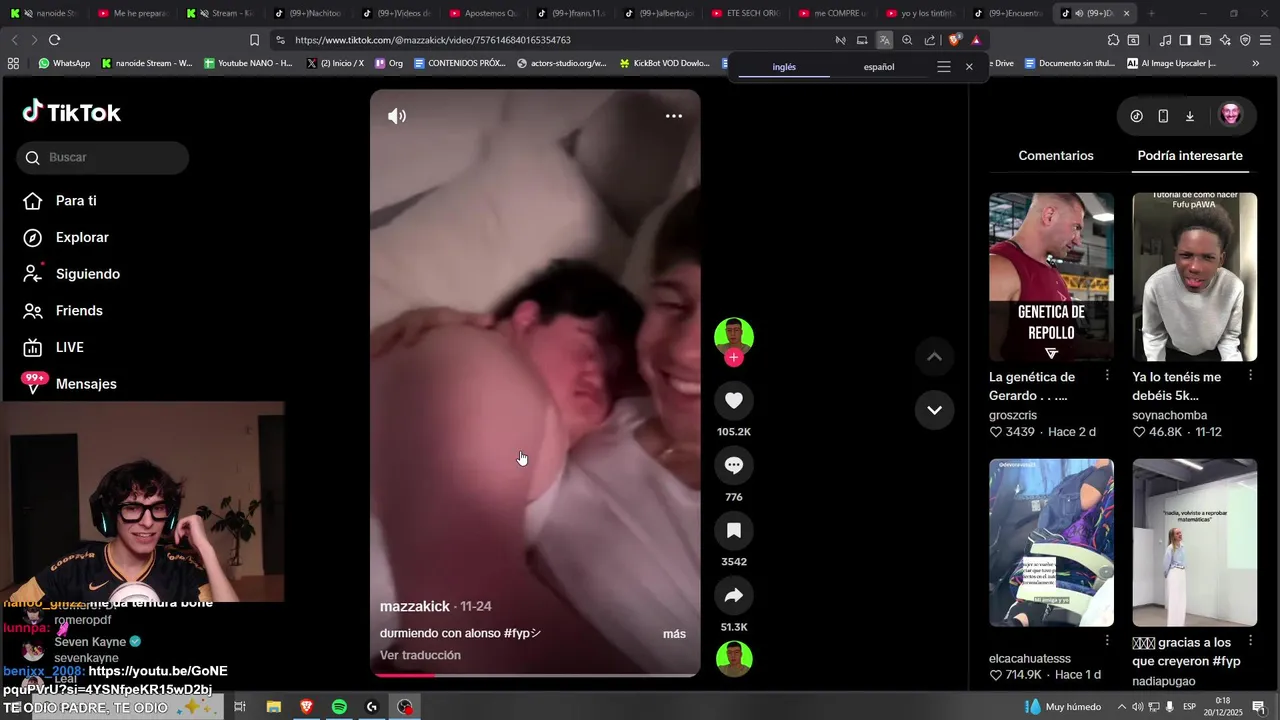This screenshot has width=1280, height=720.
Task: Like the video with the heart icon
Action: coord(734,400)
